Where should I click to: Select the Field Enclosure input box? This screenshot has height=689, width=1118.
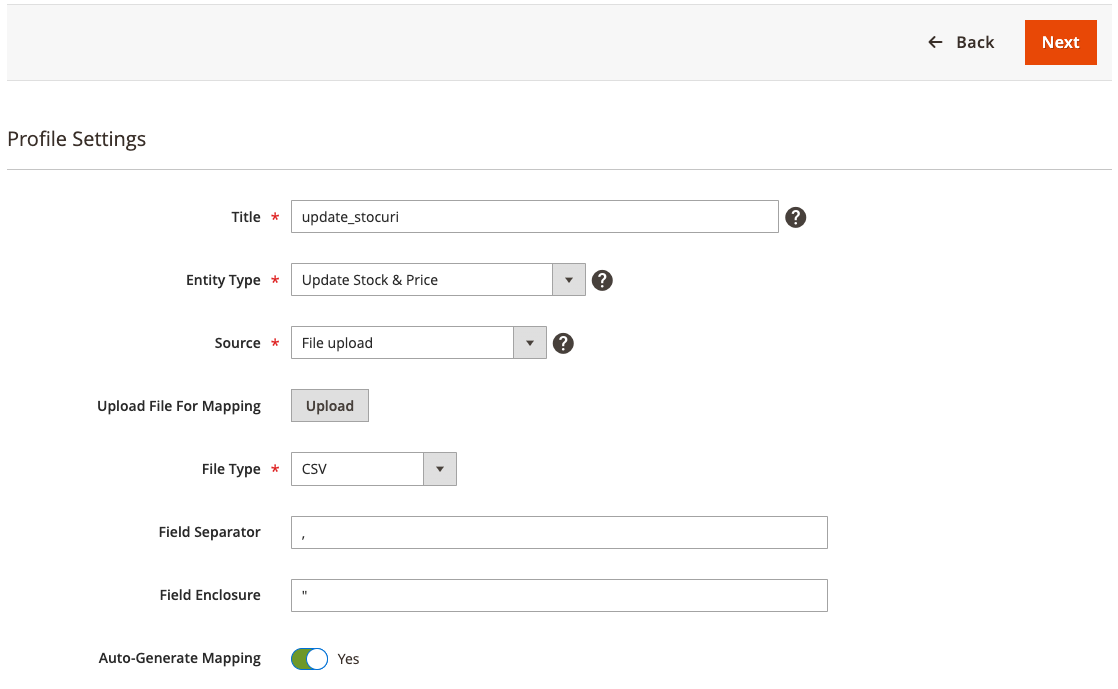click(559, 596)
